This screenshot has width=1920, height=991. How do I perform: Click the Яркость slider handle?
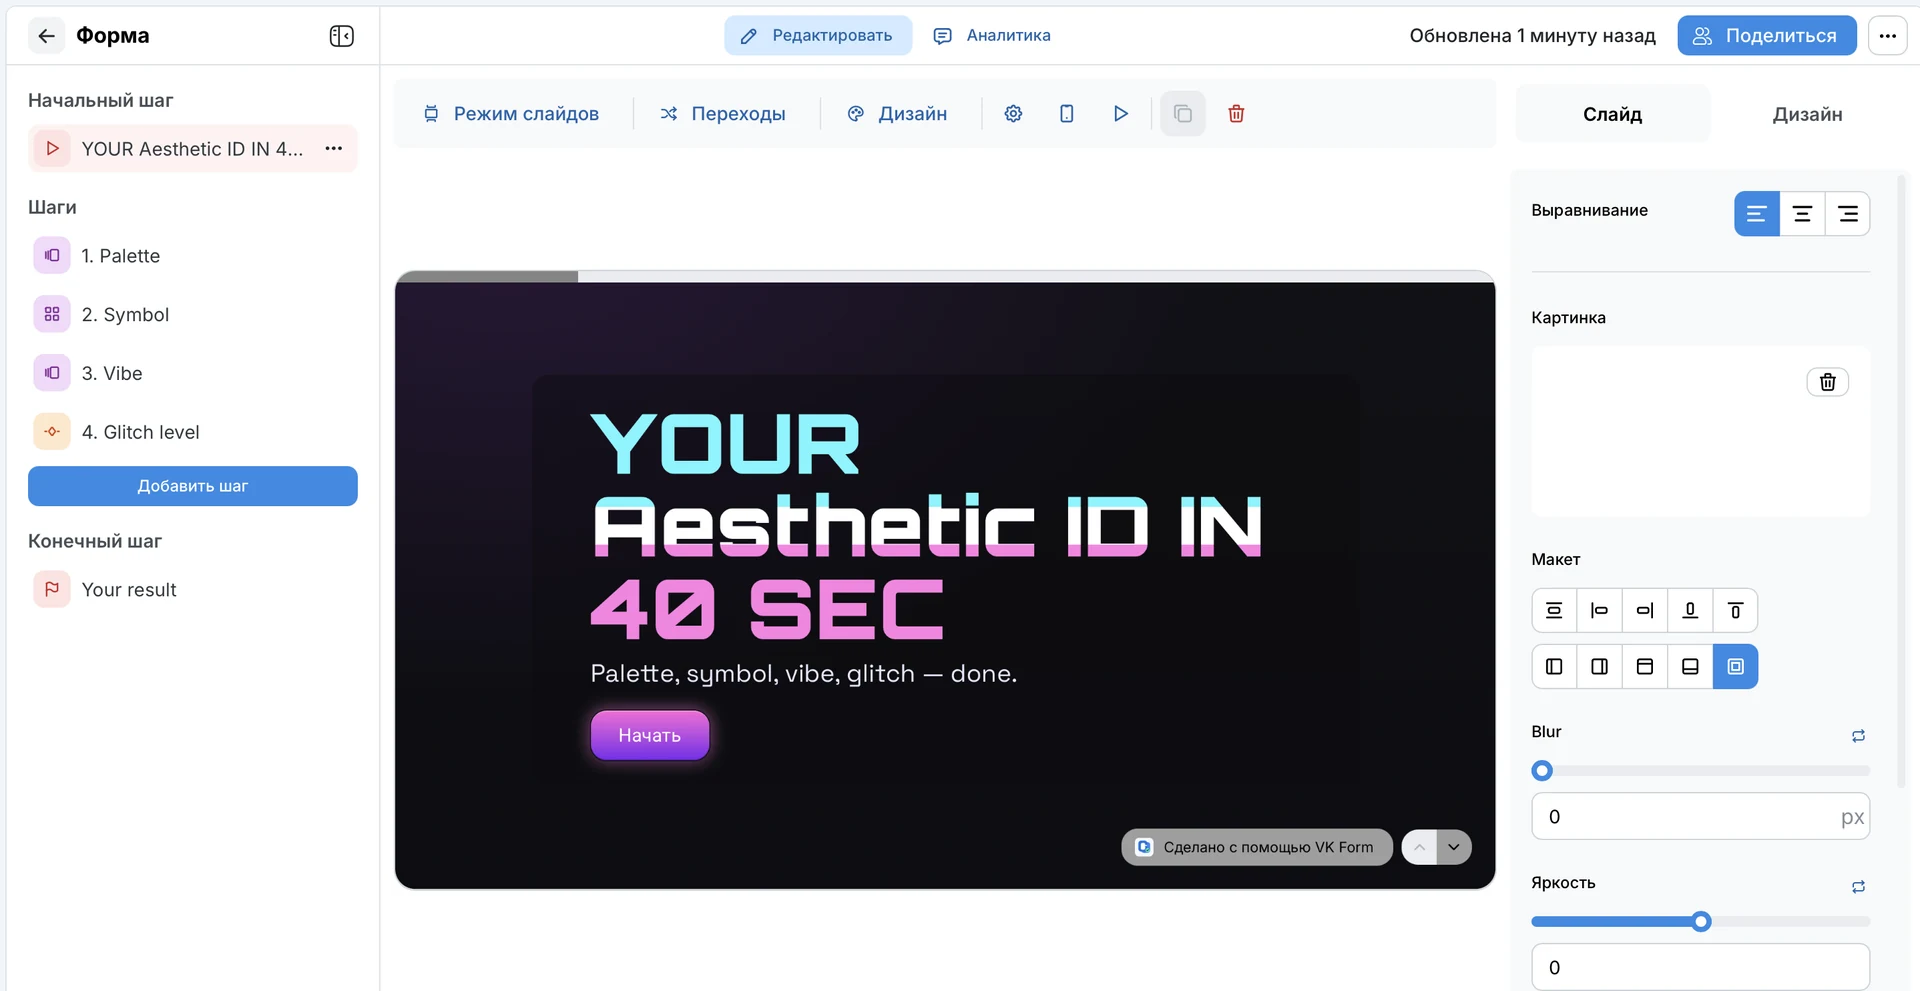pyautogui.click(x=1701, y=922)
